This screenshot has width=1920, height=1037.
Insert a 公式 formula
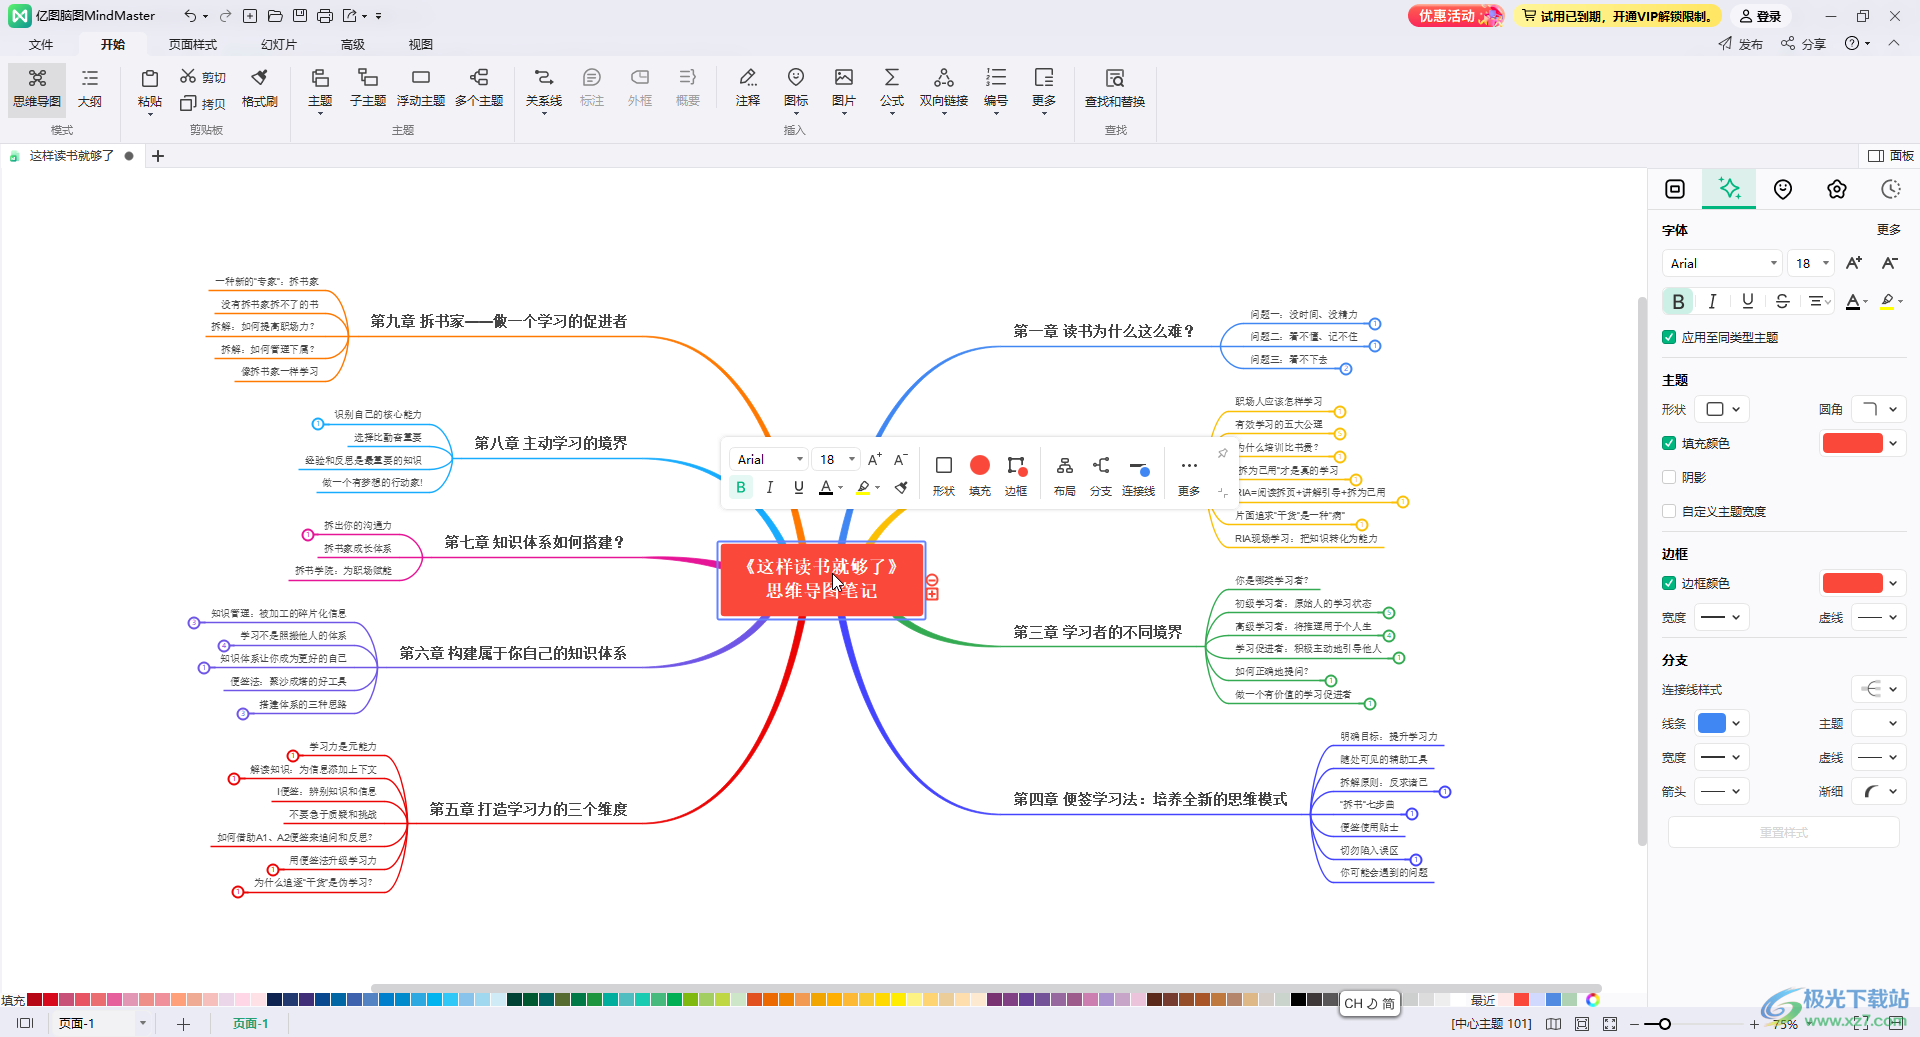[x=892, y=88]
